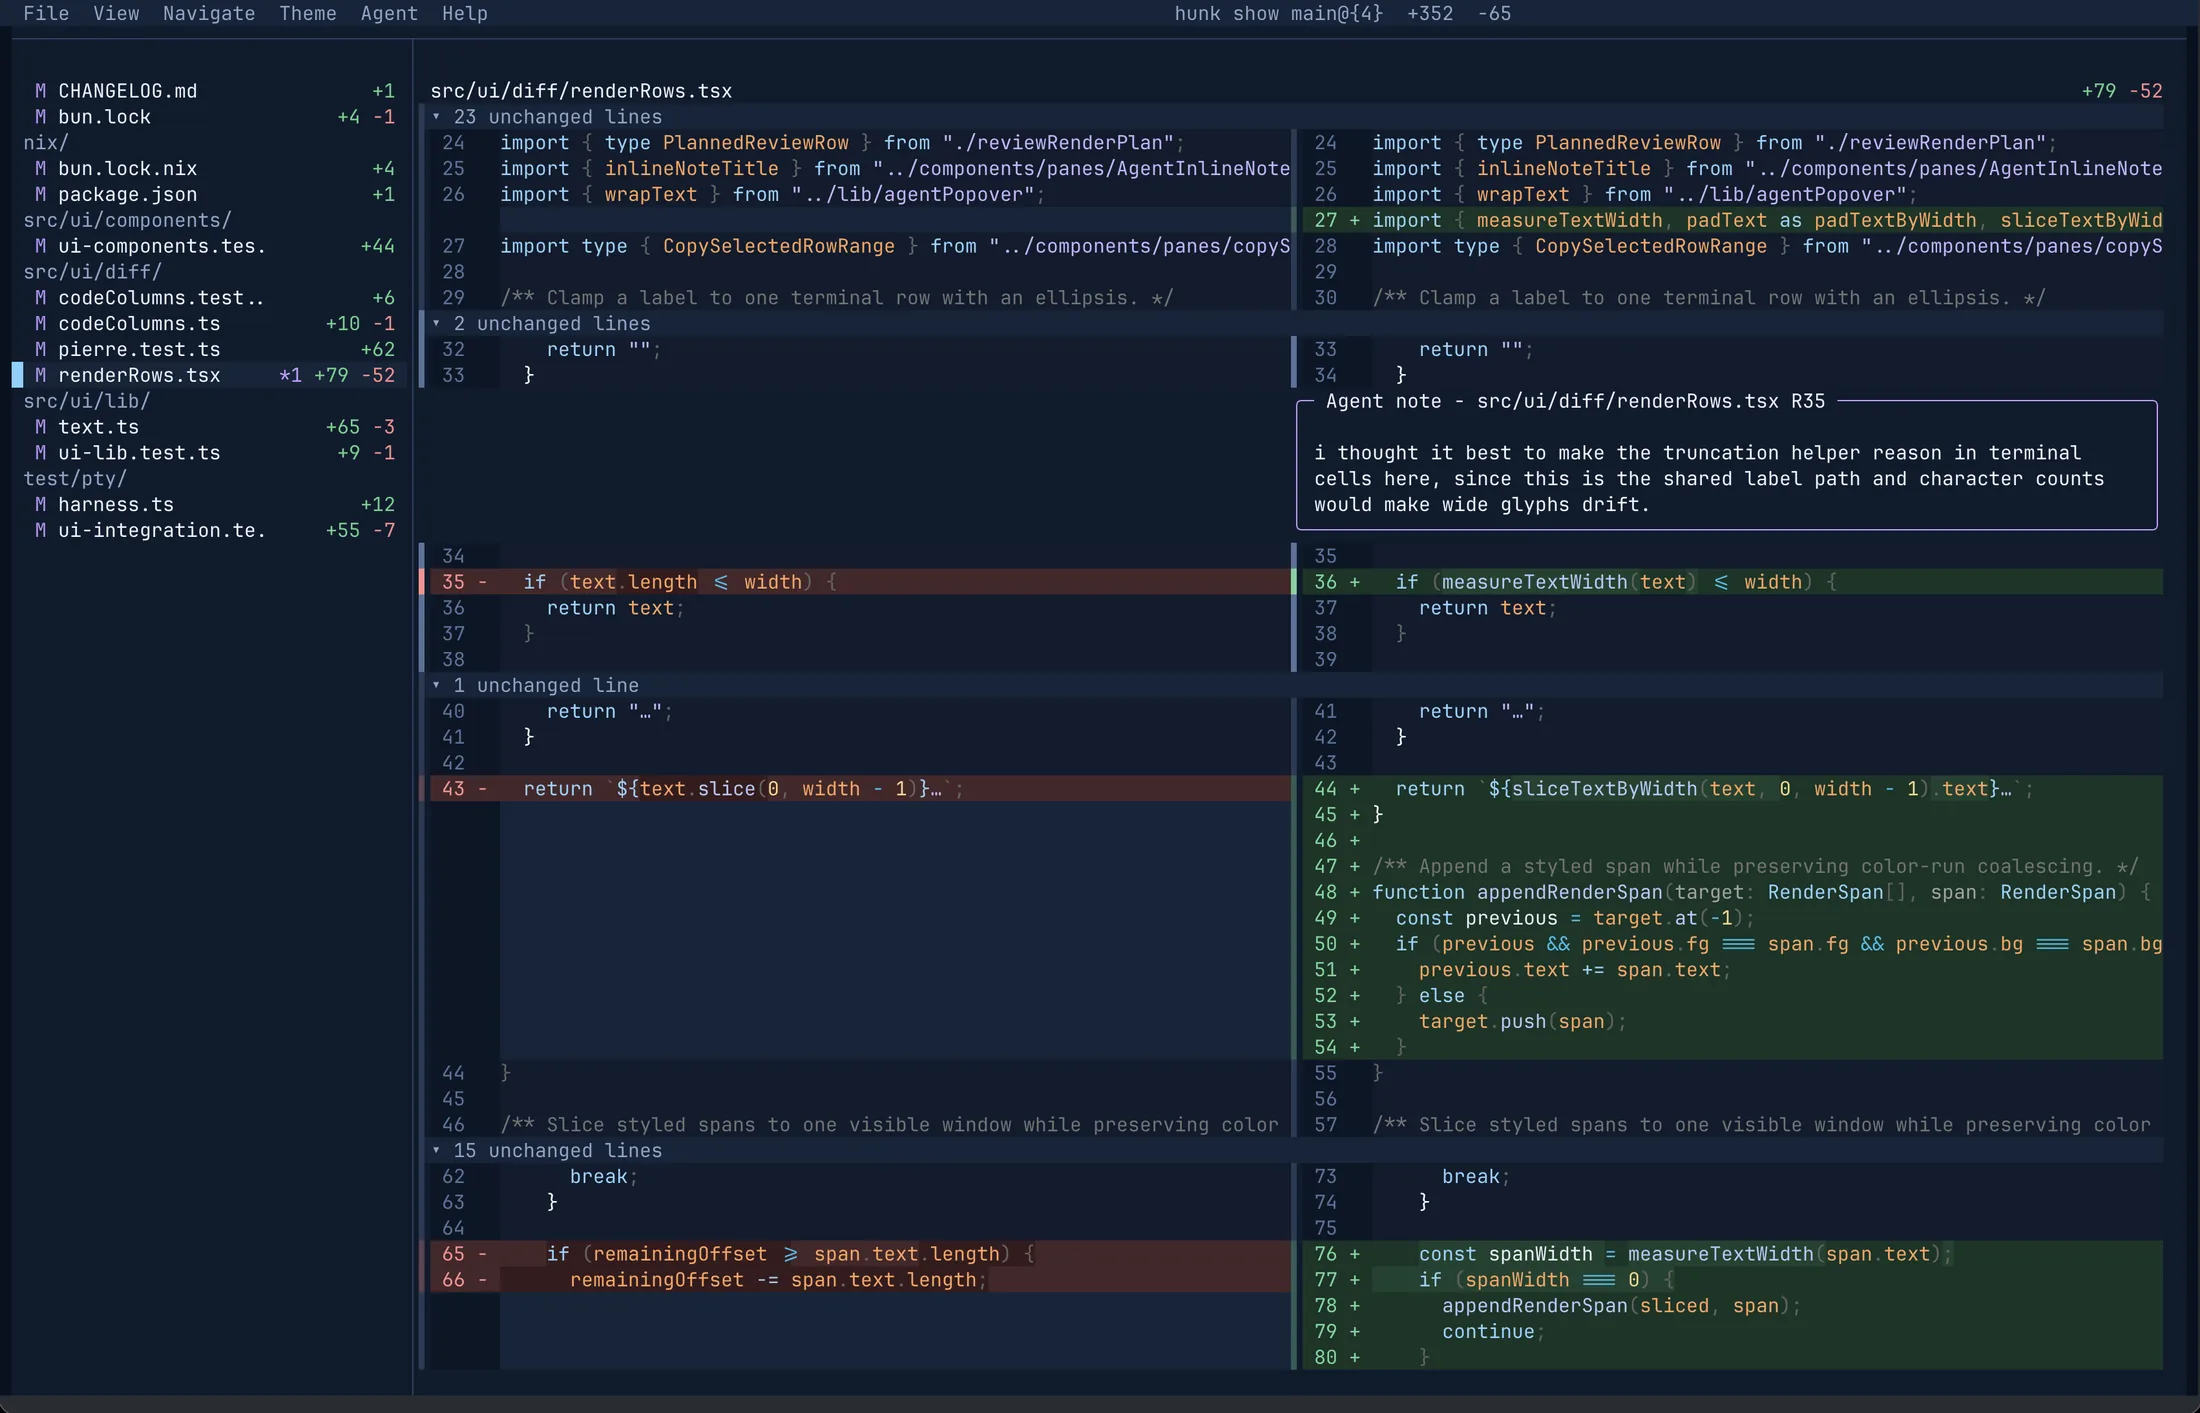Click left pane line 26 import wrapText
Image resolution: width=2200 pixels, height=1413 pixels.
(x=860, y=194)
